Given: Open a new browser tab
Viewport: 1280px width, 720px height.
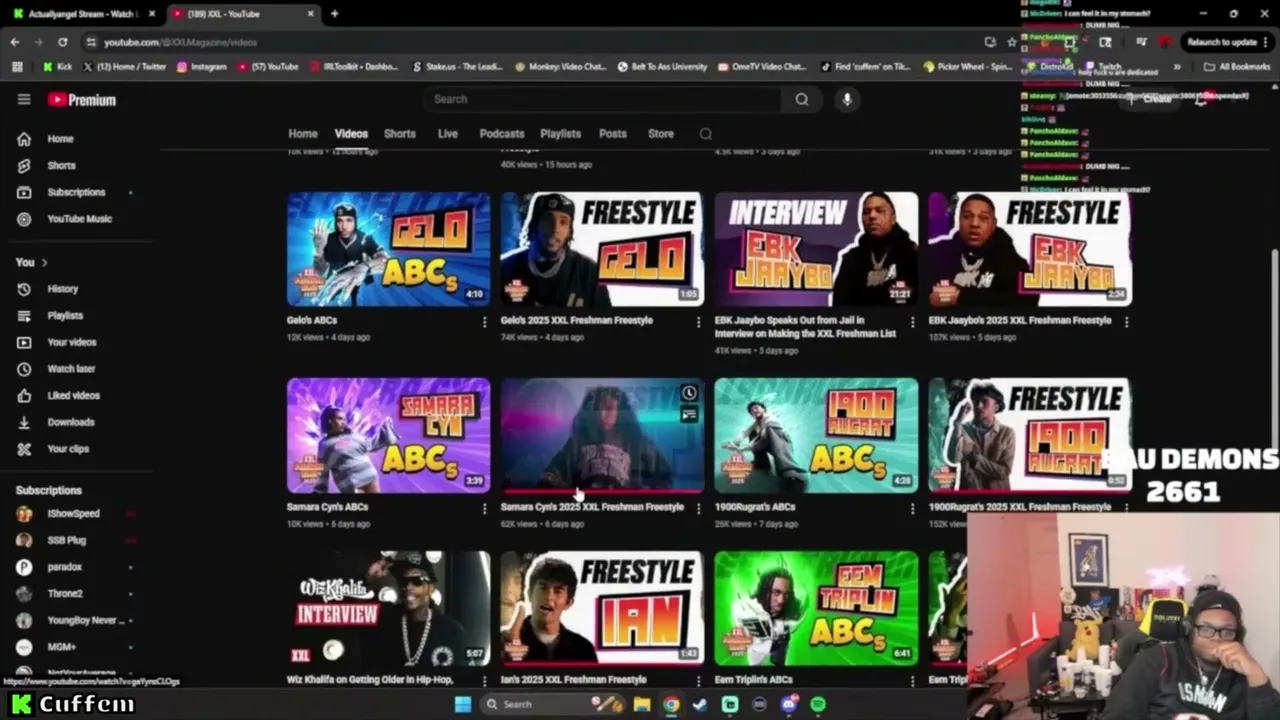Looking at the screenshot, I should pos(334,14).
